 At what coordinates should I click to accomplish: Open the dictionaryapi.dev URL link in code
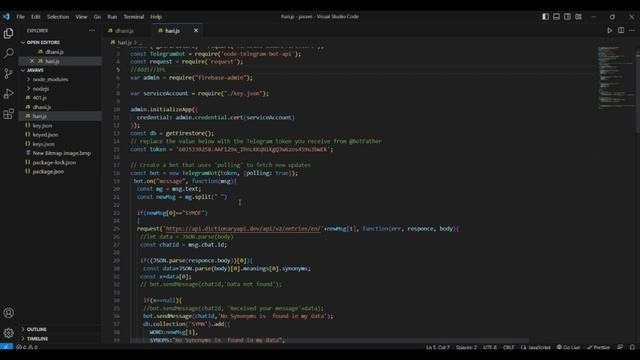[x=243, y=229]
